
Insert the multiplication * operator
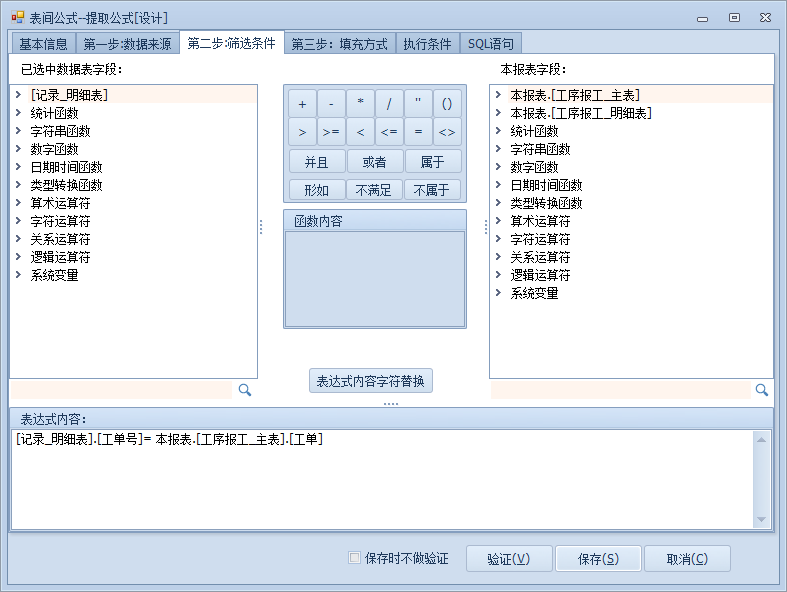360,103
